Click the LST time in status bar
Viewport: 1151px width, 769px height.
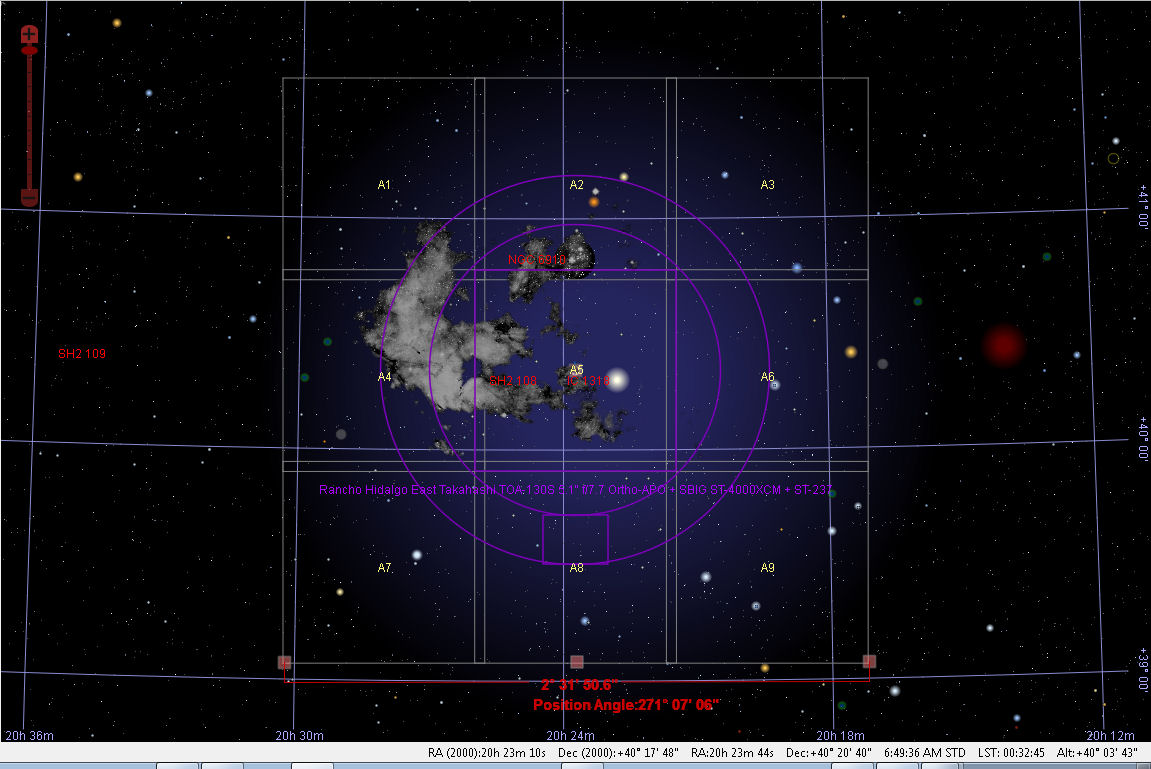coord(1012,753)
